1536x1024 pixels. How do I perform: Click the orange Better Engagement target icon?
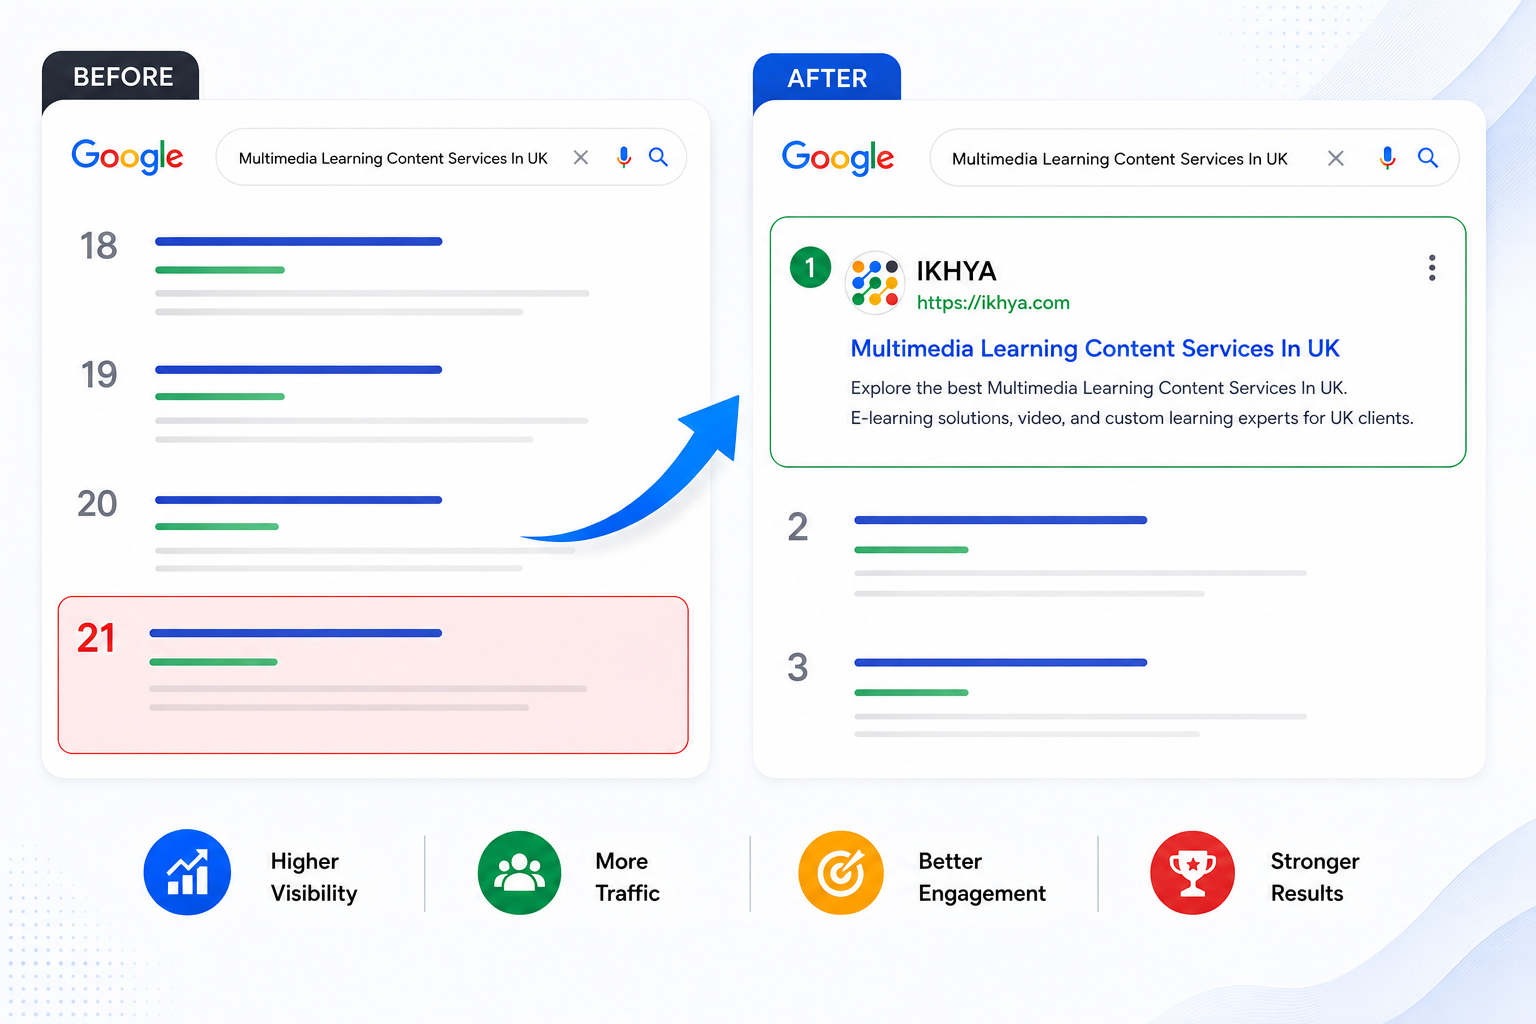point(841,872)
